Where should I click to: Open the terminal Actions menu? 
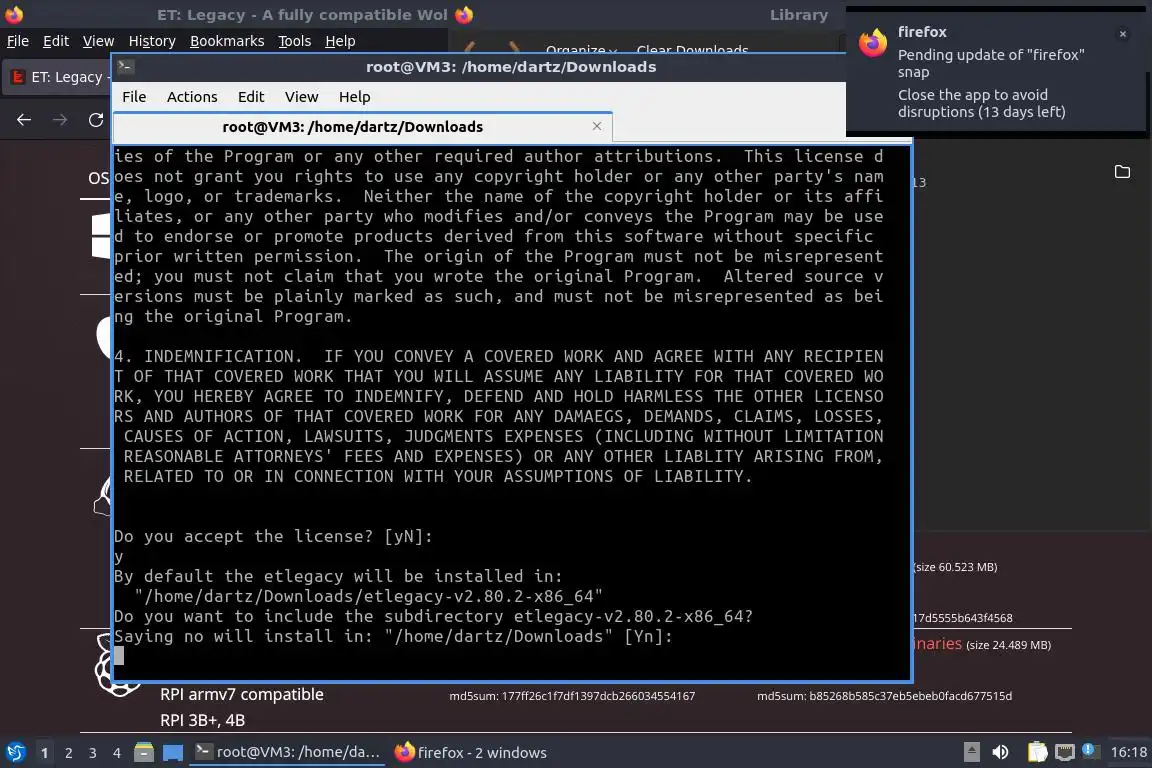pyautogui.click(x=192, y=97)
